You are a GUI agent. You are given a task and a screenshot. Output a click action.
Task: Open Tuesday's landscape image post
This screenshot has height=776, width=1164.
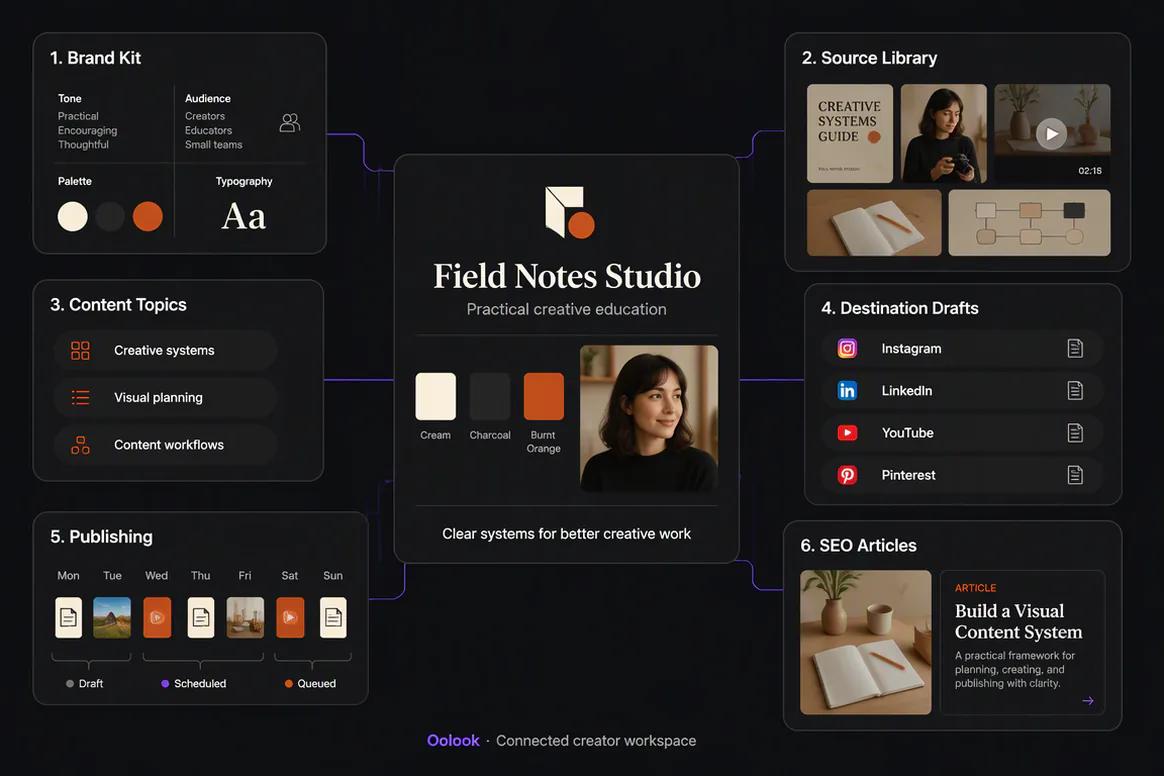pos(112,617)
